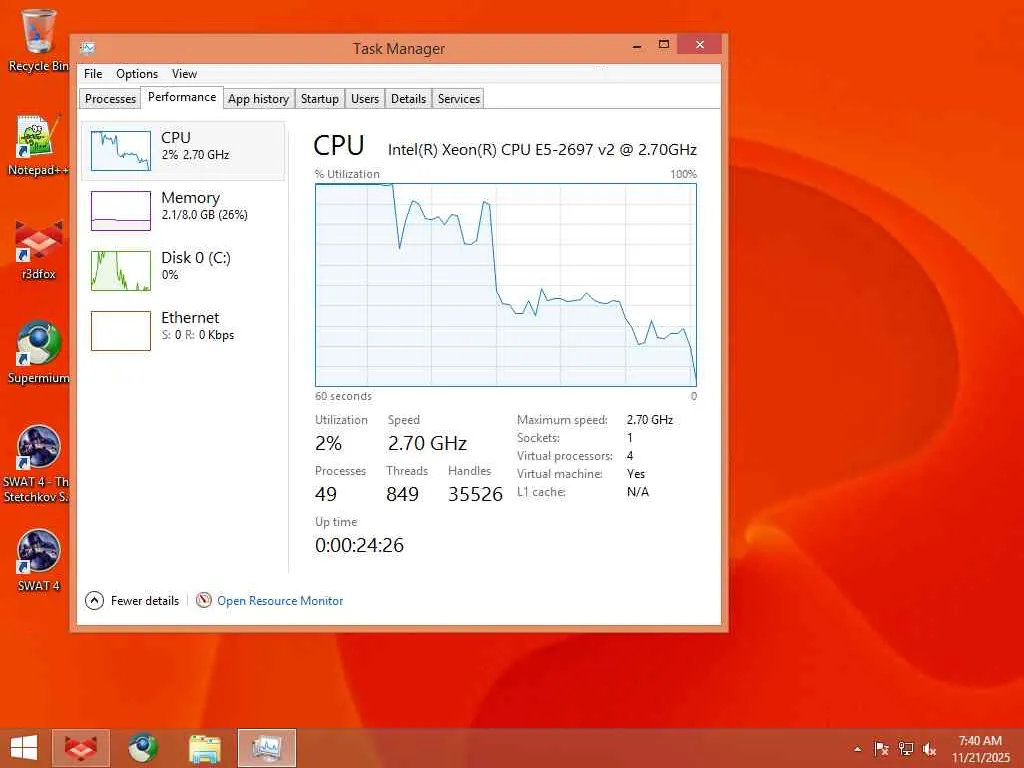This screenshot has width=1024, height=768.
Task: Open the Options menu
Action: tap(137, 74)
